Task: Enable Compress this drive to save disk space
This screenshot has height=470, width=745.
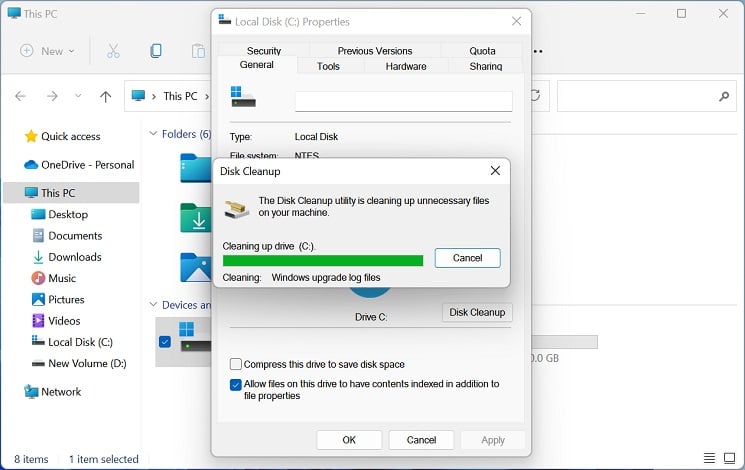Action: (235, 364)
